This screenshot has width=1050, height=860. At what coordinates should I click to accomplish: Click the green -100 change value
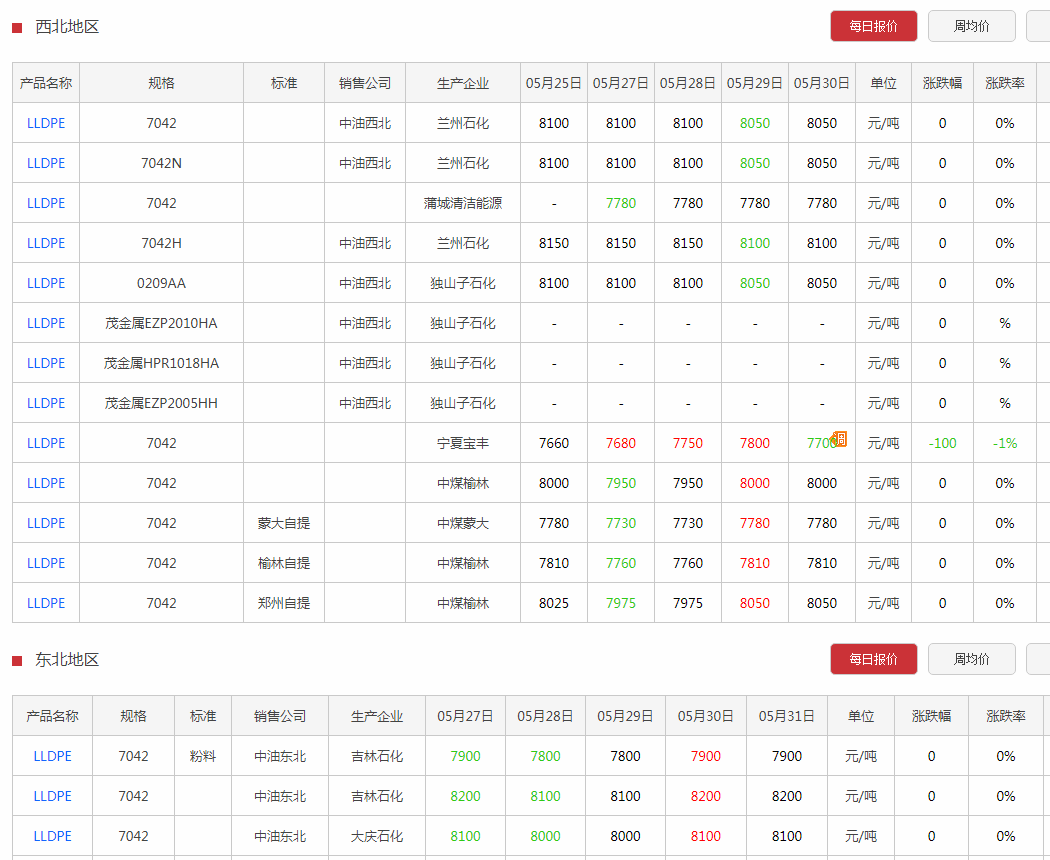tap(942, 443)
